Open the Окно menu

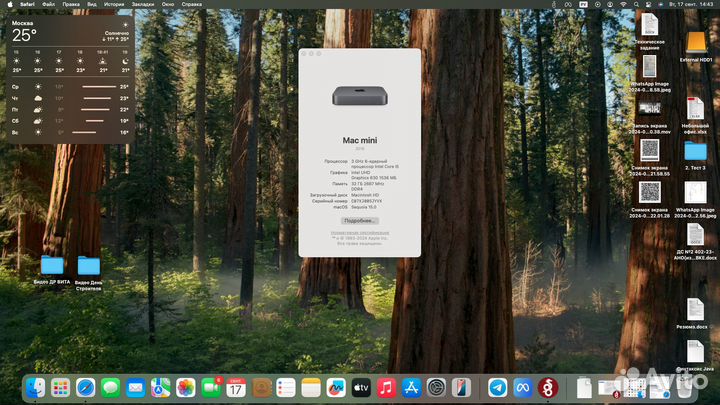pos(168,4)
